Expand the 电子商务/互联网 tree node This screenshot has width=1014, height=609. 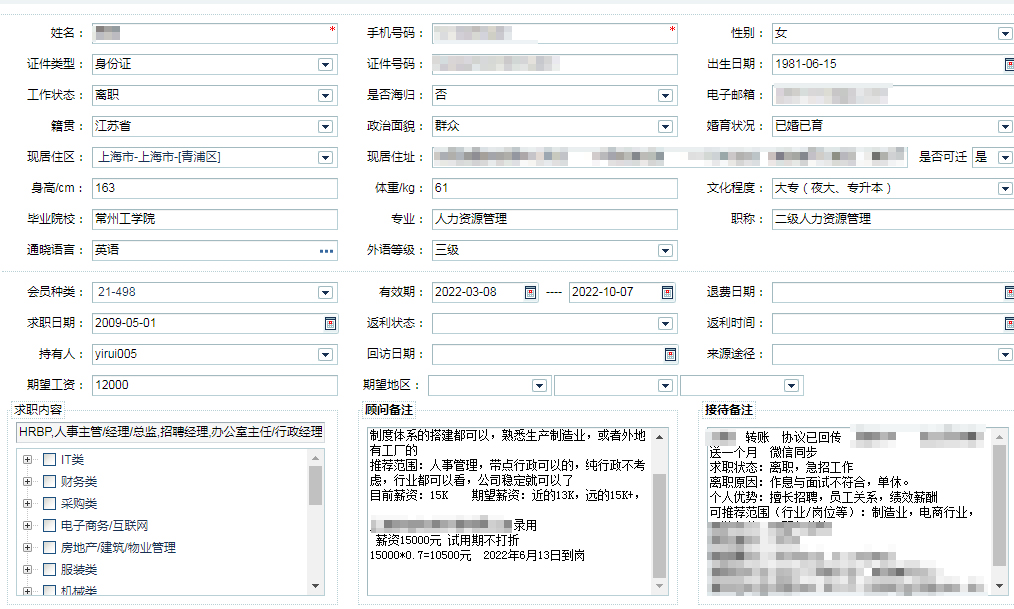[x=27, y=526]
